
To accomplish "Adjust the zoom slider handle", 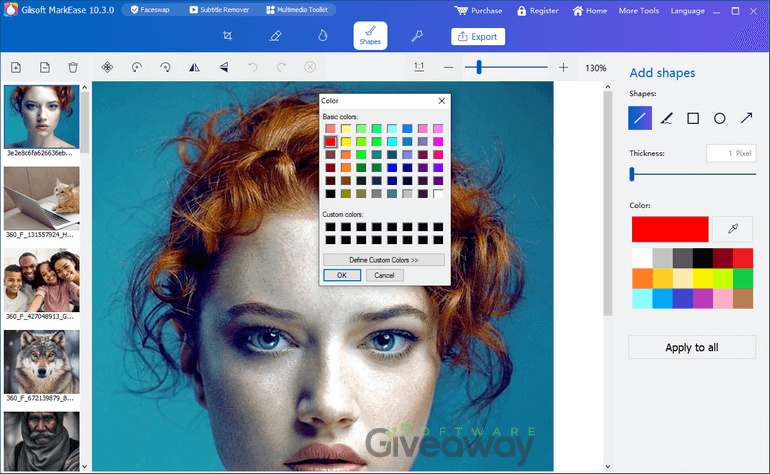I will coord(479,67).
